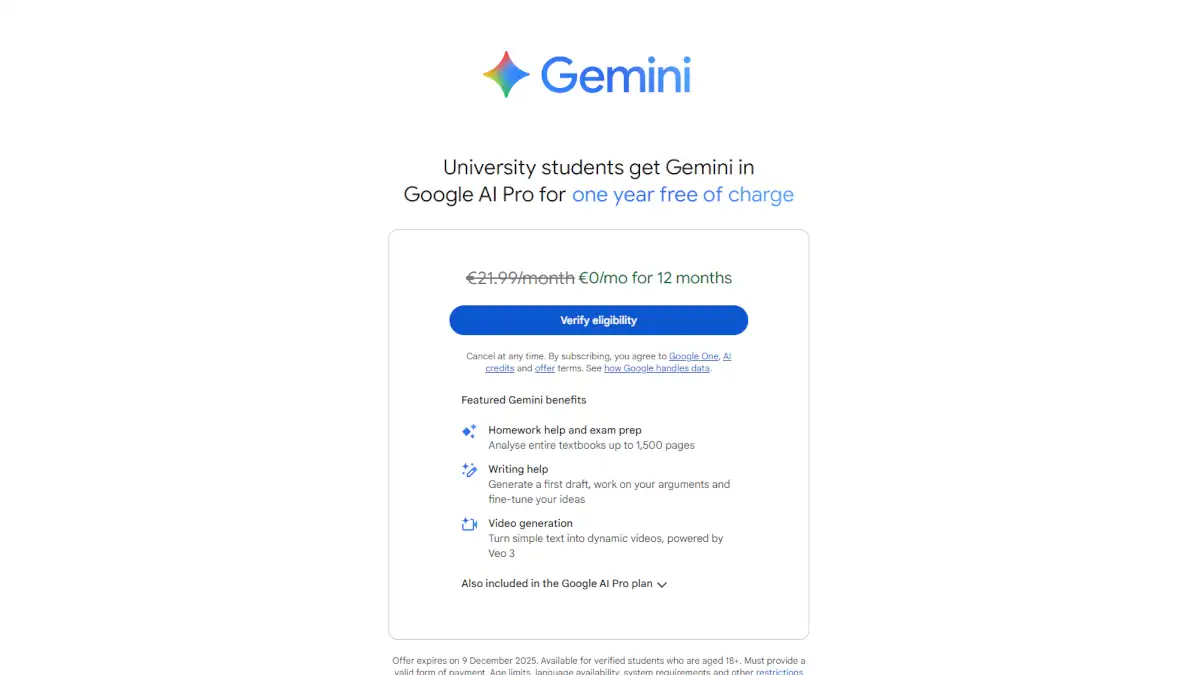Open the AI credits link

pyautogui.click(x=500, y=368)
